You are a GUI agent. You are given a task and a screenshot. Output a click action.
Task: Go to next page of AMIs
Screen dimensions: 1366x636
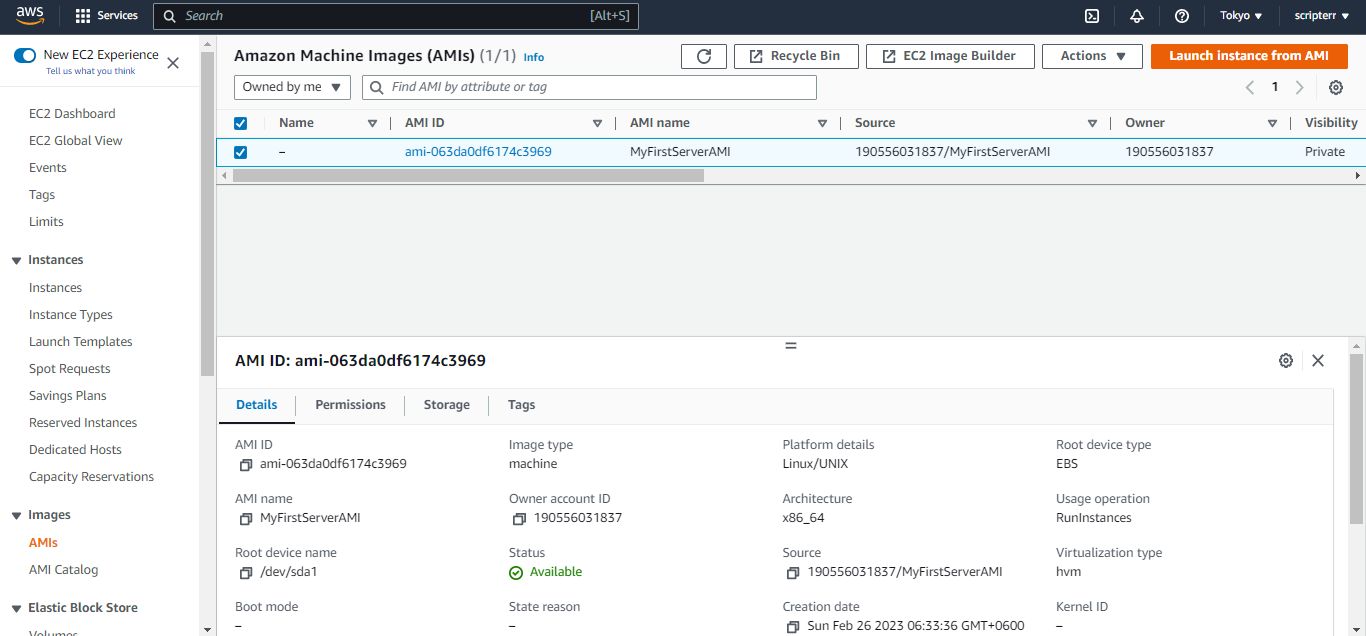click(1300, 87)
